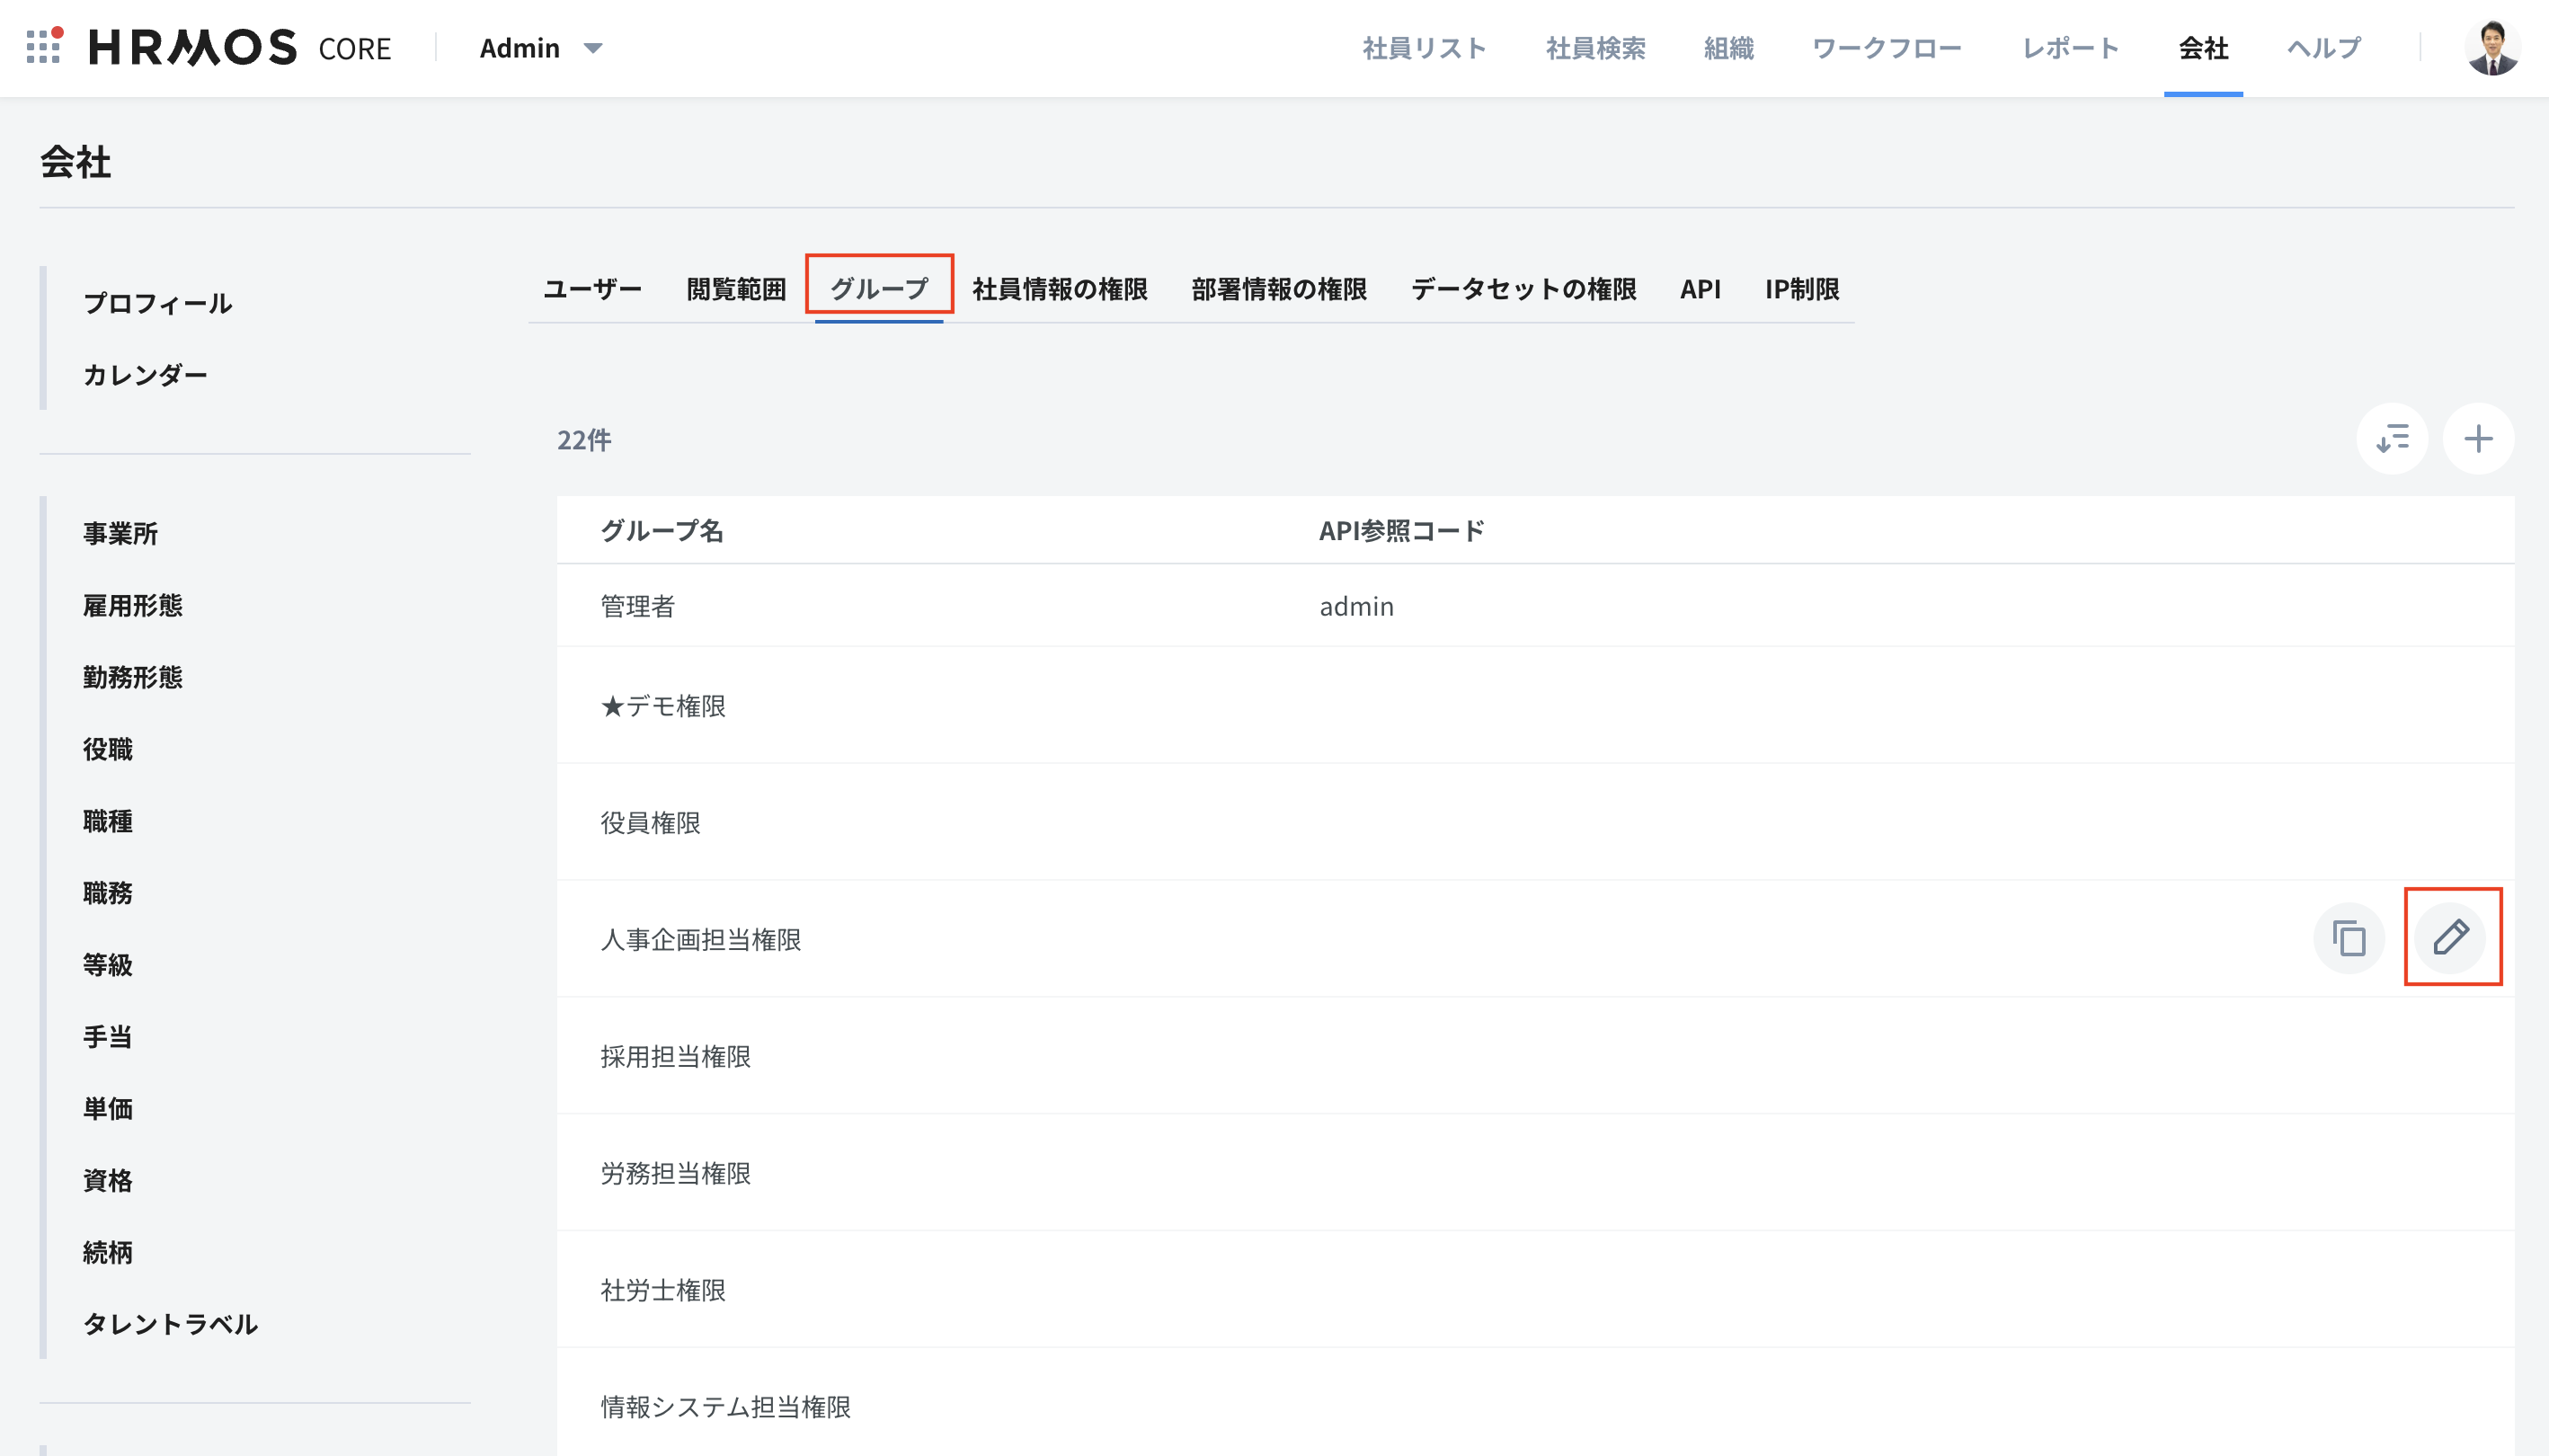Go to ワークフロー in top navigation
2549x1456 pixels.
click(x=1886, y=47)
